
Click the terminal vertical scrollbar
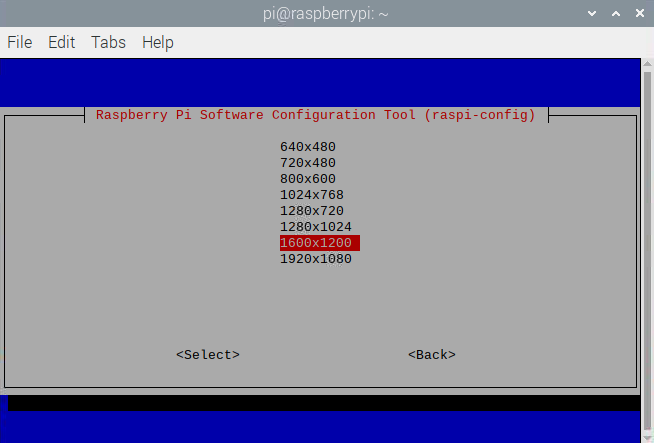tap(647, 250)
